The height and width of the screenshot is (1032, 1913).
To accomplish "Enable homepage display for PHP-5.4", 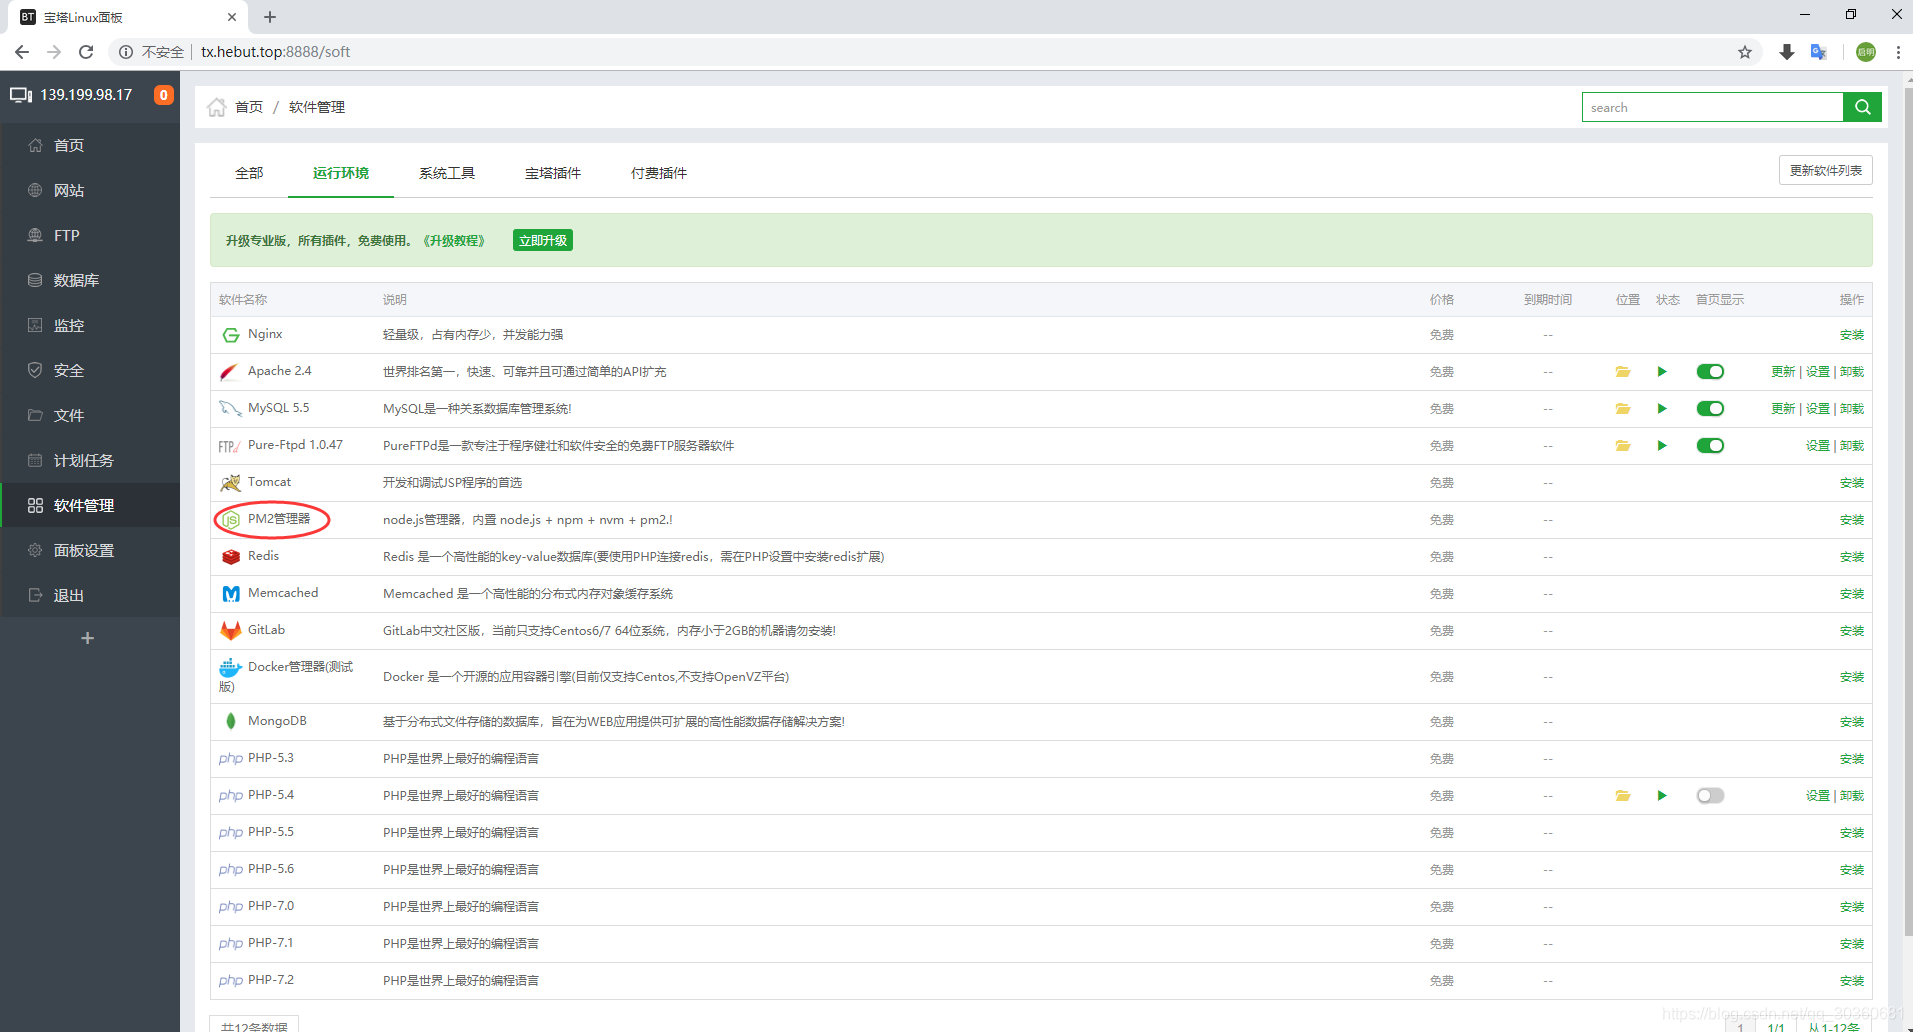I will click(x=1710, y=796).
